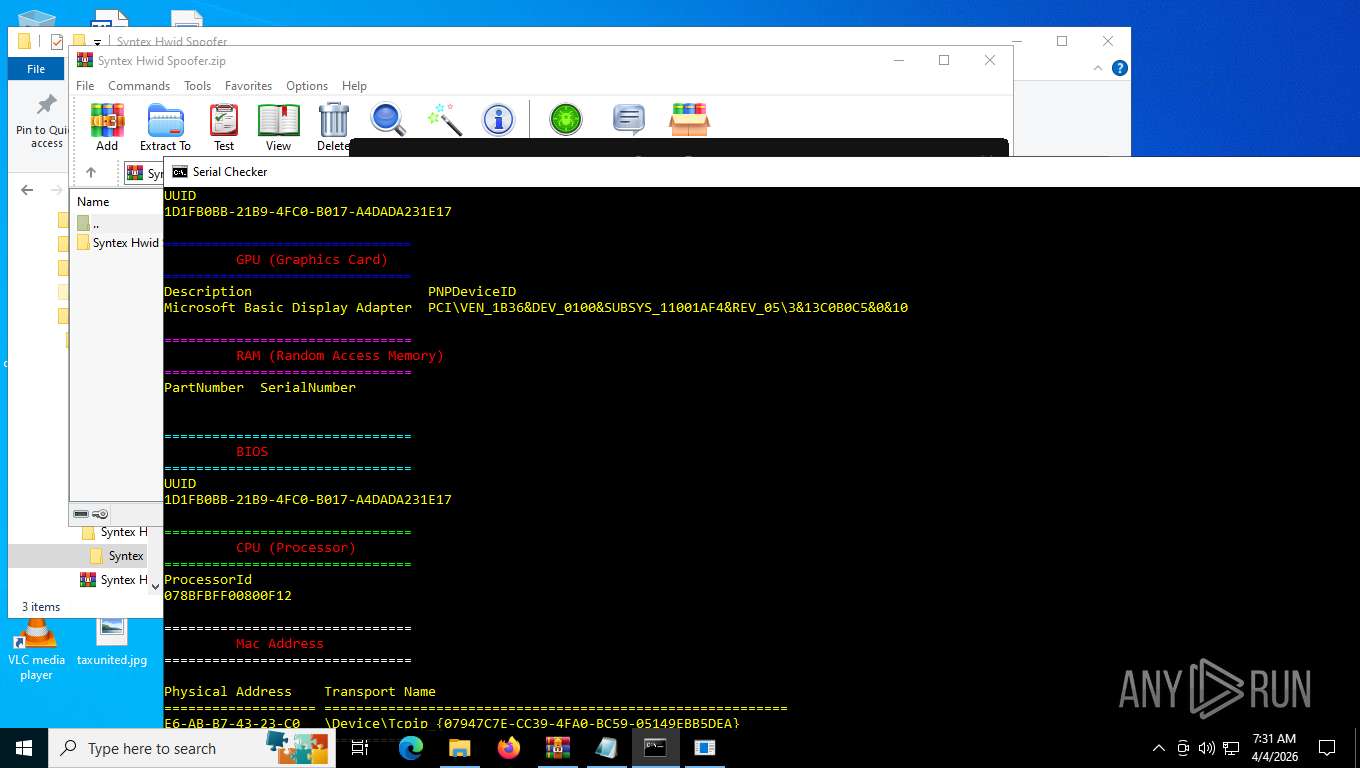Select the Syntex Hwid folder in WinRAR list
The image size is (1360, 768).
coord(117,243)
